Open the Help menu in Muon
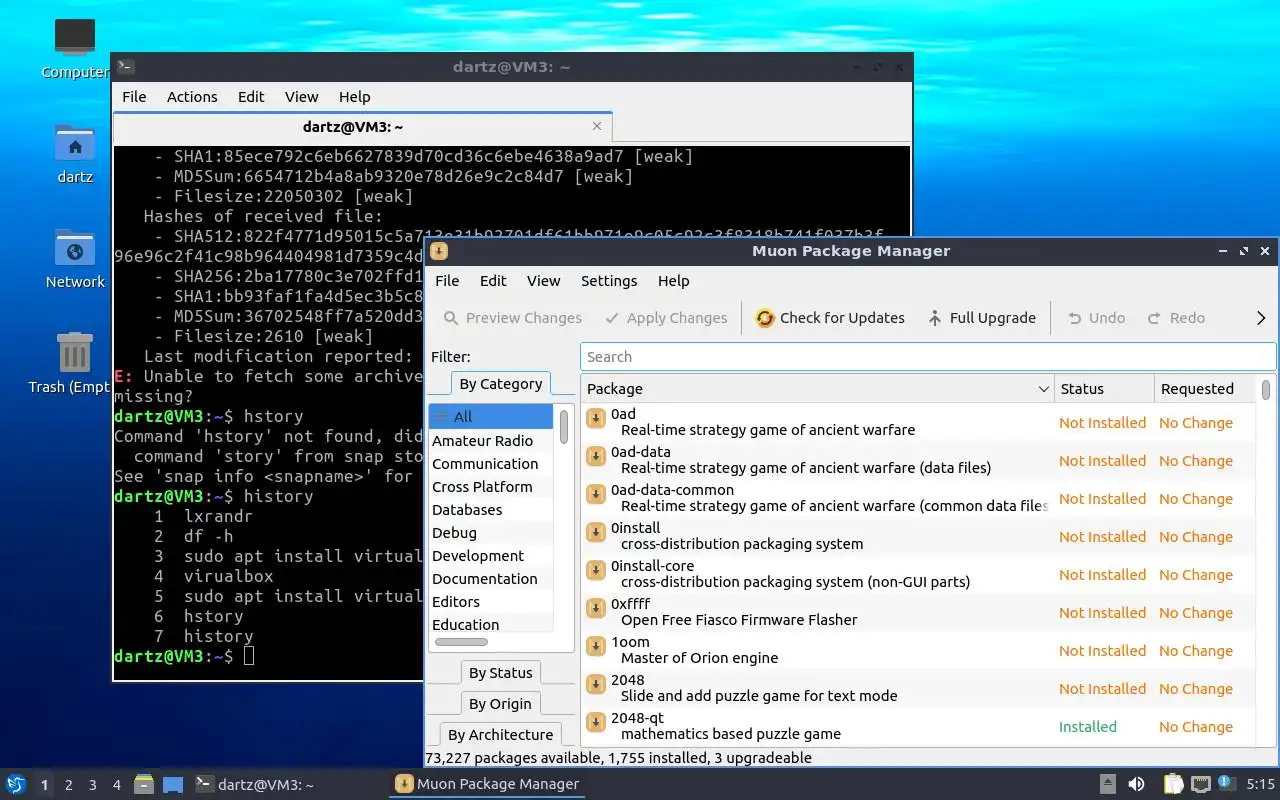 click(674, 281)
